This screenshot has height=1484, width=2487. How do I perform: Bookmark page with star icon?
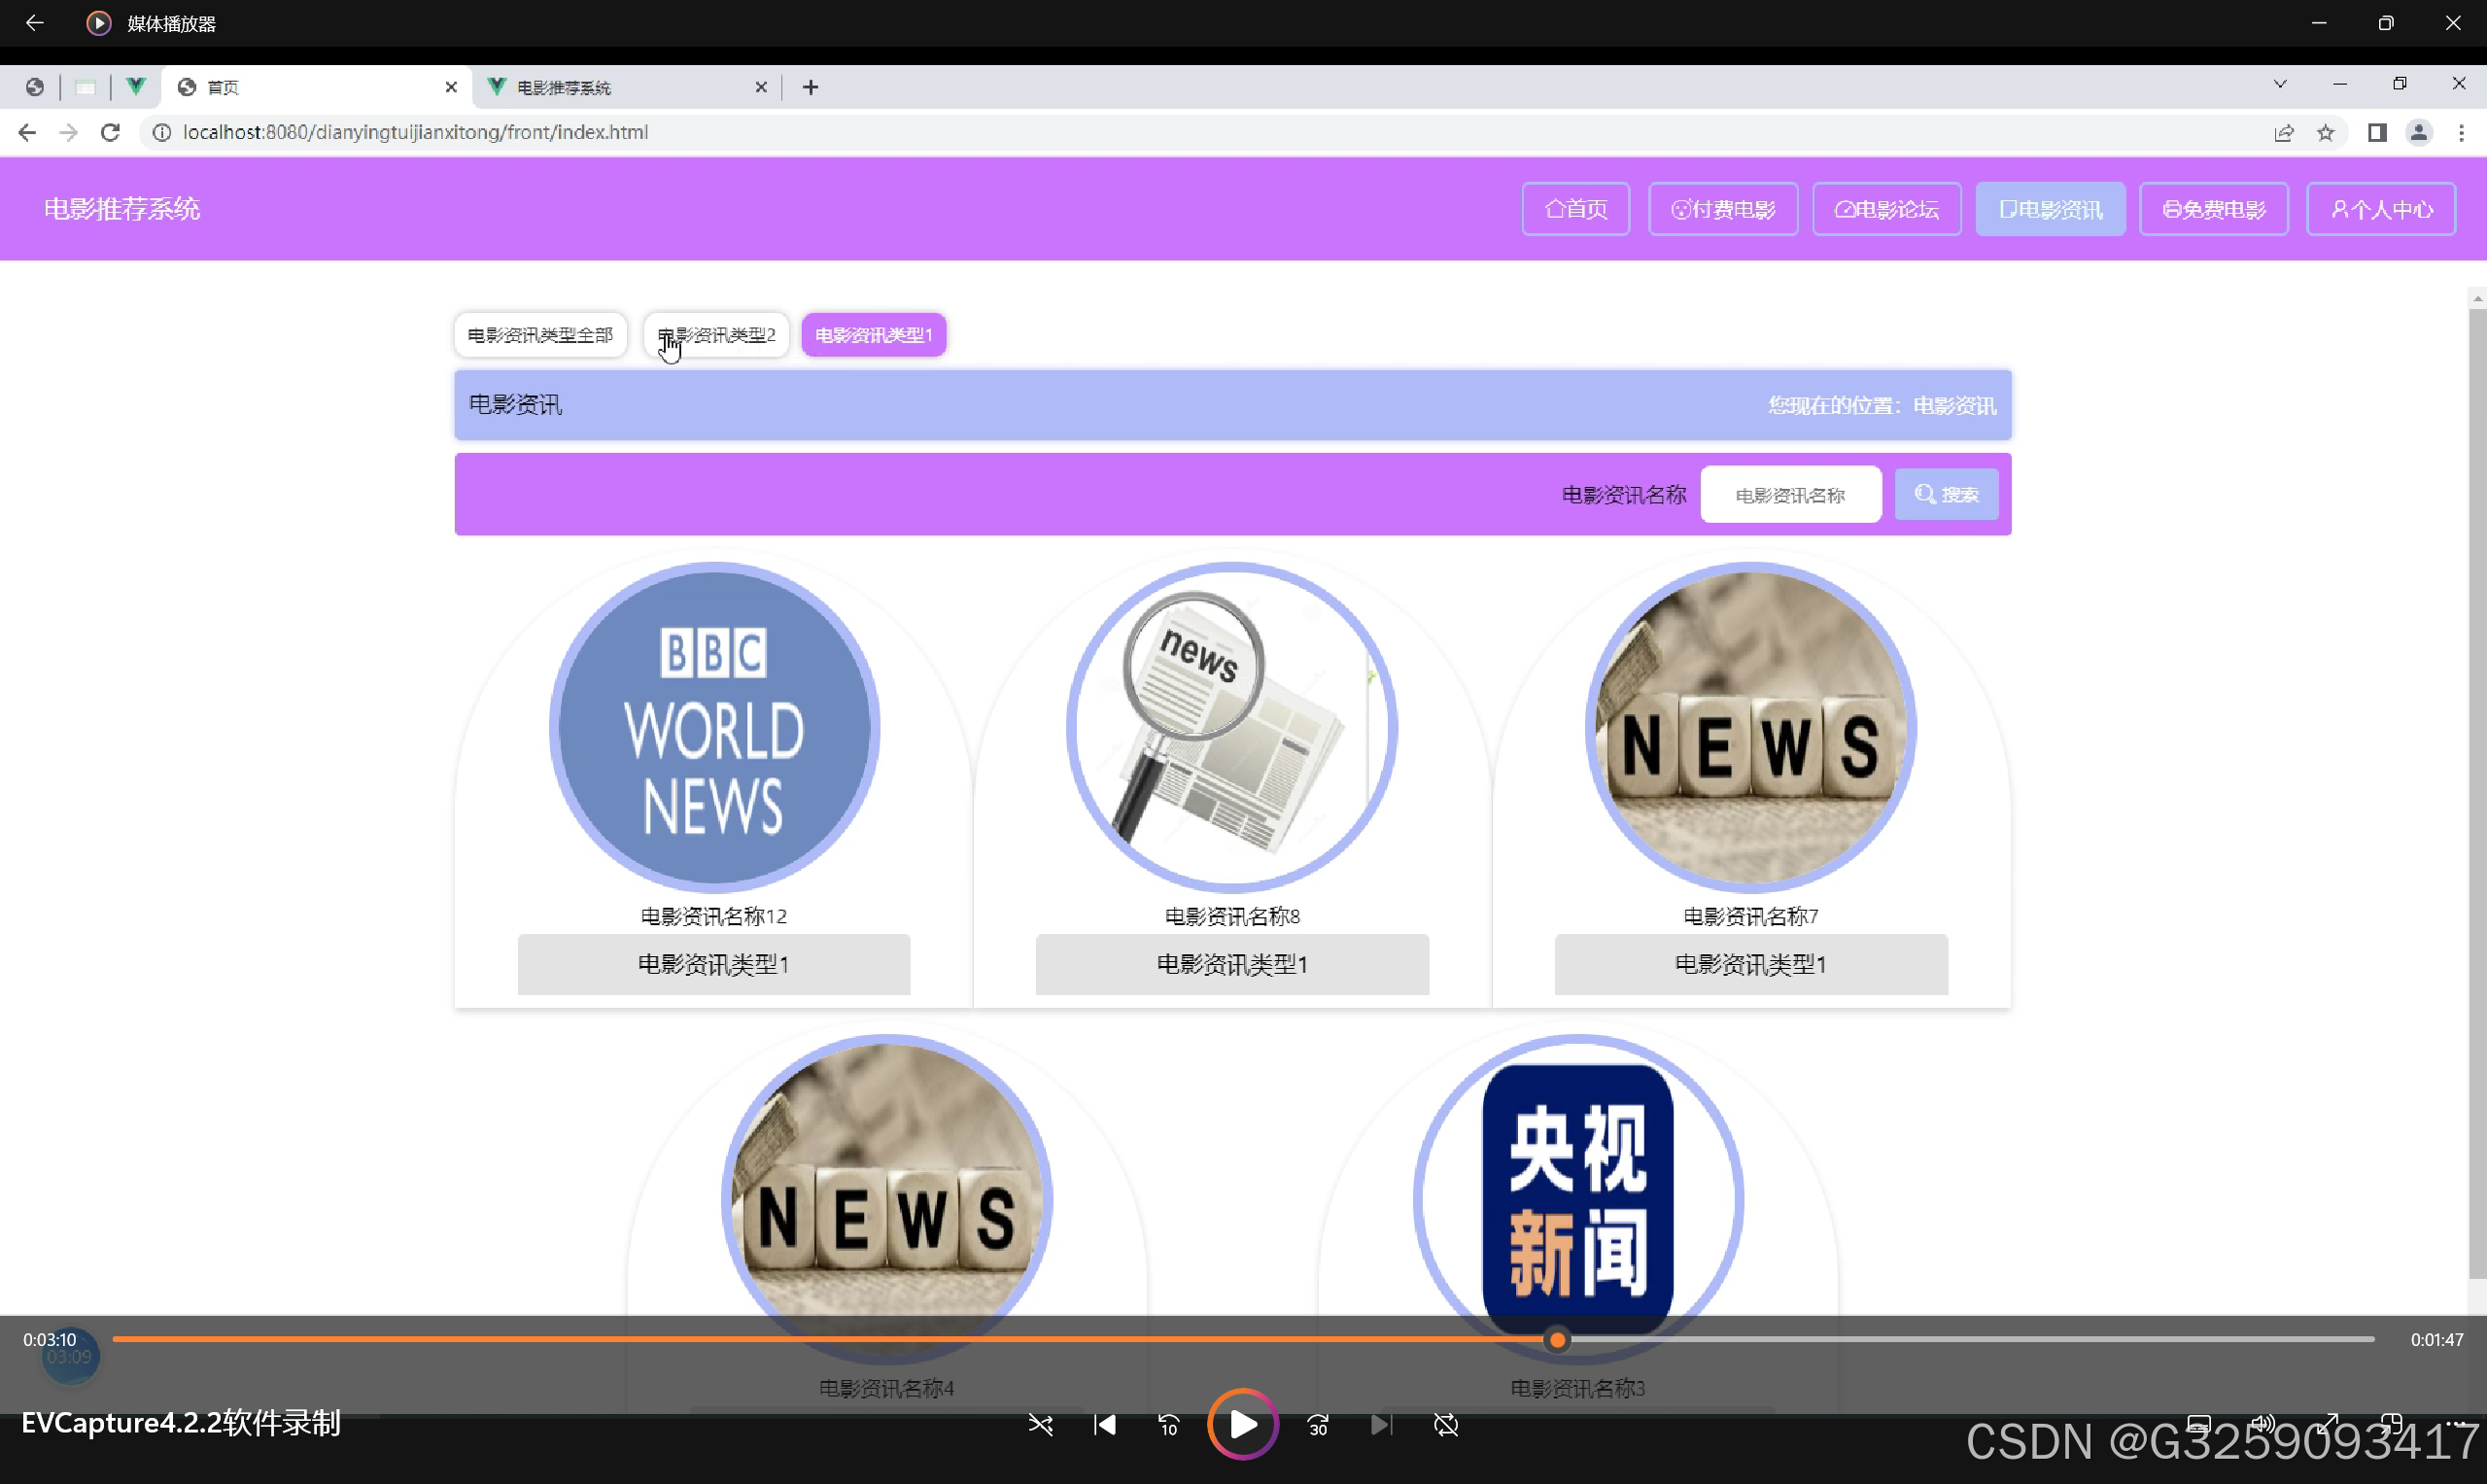[x=2326, y=133]
